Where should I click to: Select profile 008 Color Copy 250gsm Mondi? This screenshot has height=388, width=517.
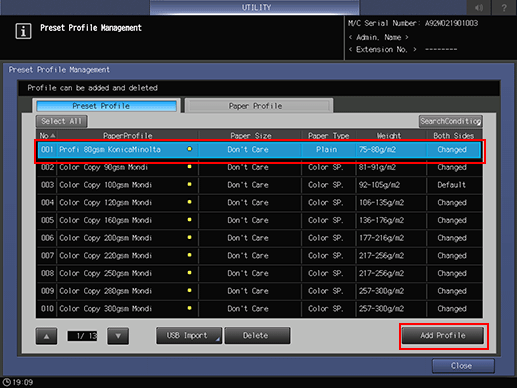259,273
